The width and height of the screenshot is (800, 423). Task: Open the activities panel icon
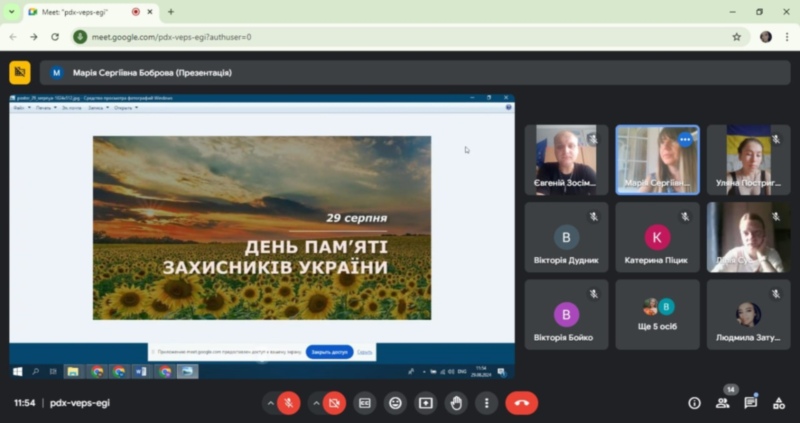[778, 403]
